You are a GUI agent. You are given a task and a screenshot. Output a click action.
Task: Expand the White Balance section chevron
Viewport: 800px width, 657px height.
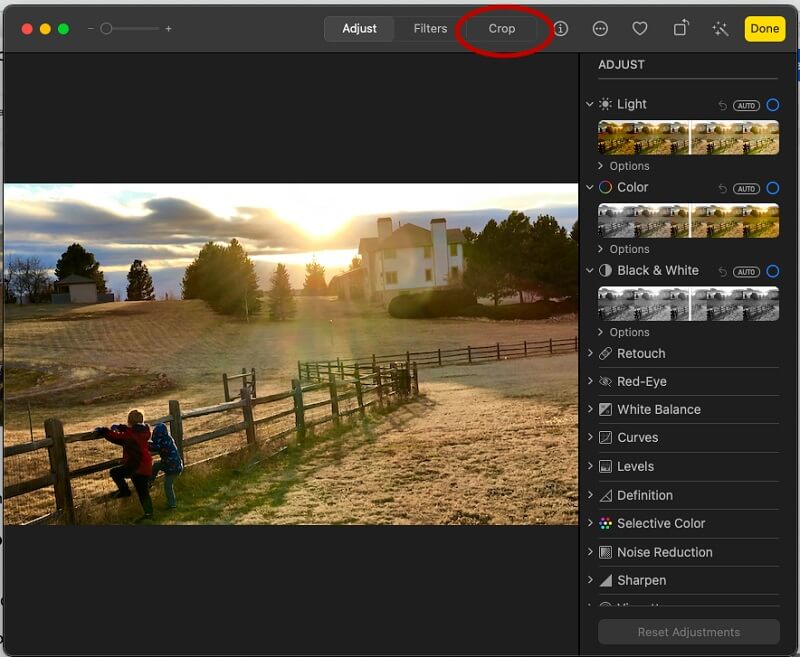(590, 409)
